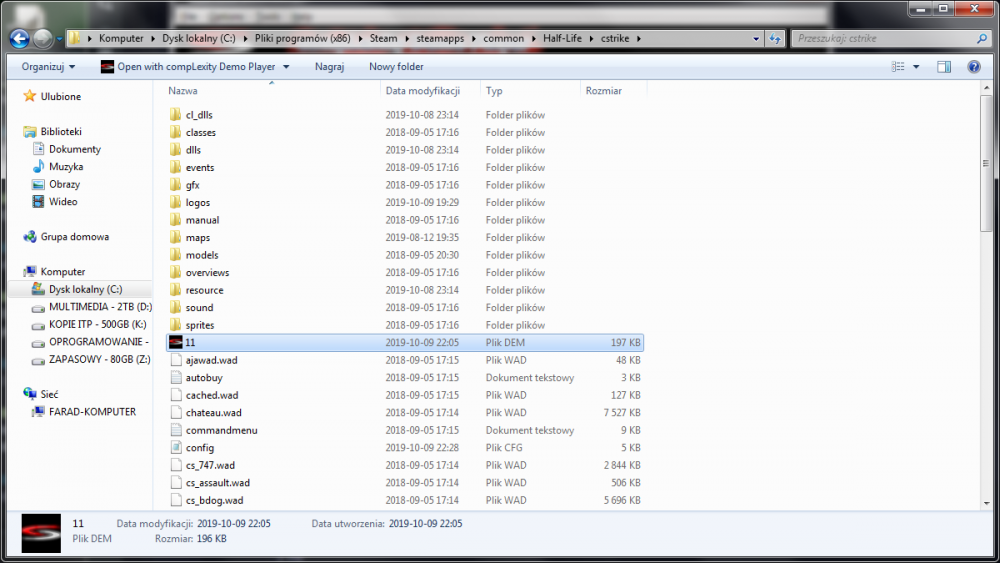Click the Back navigation arrow
The image size is (1000, 563).
(20, 39)
